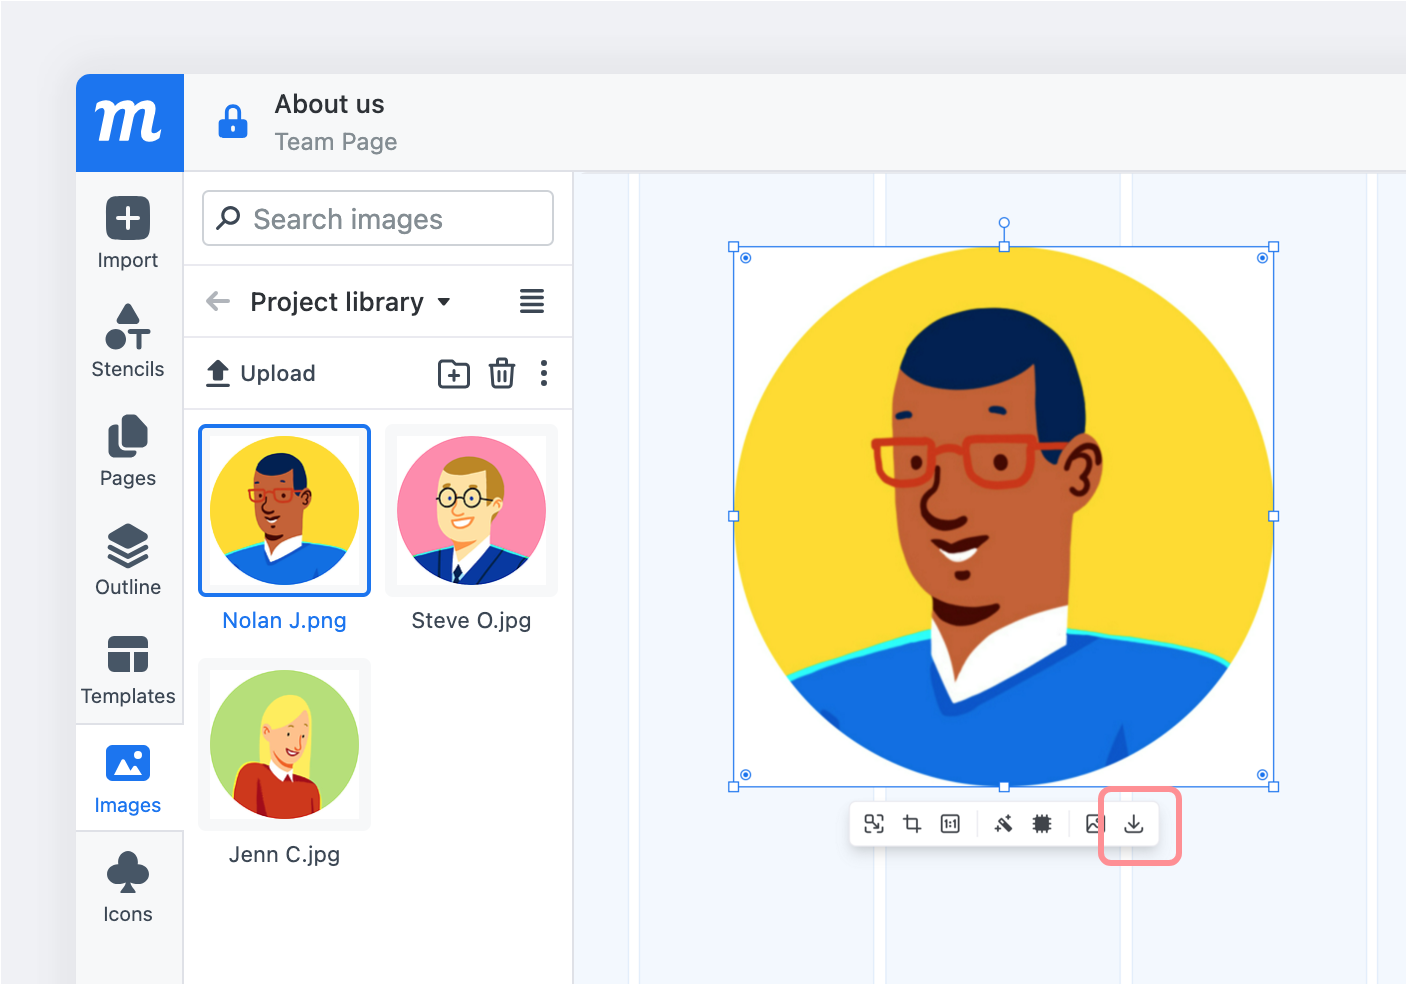Click the replace image toolbar icon
Screen dimensions: 1406x984
874,824
